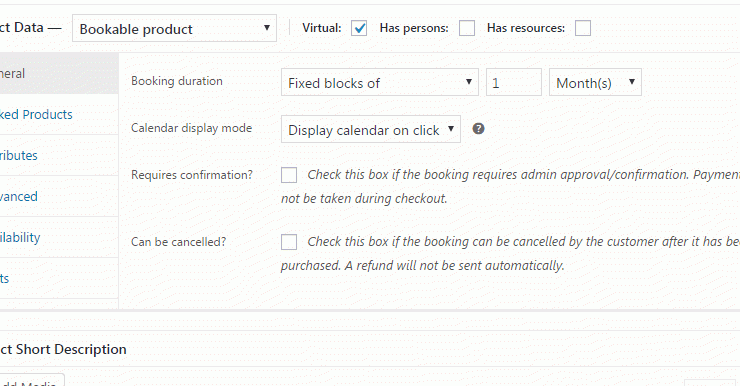The image size is (740, 386).
Task: Tick the Can be cancelled checkbox
Action: coord(289,242)
